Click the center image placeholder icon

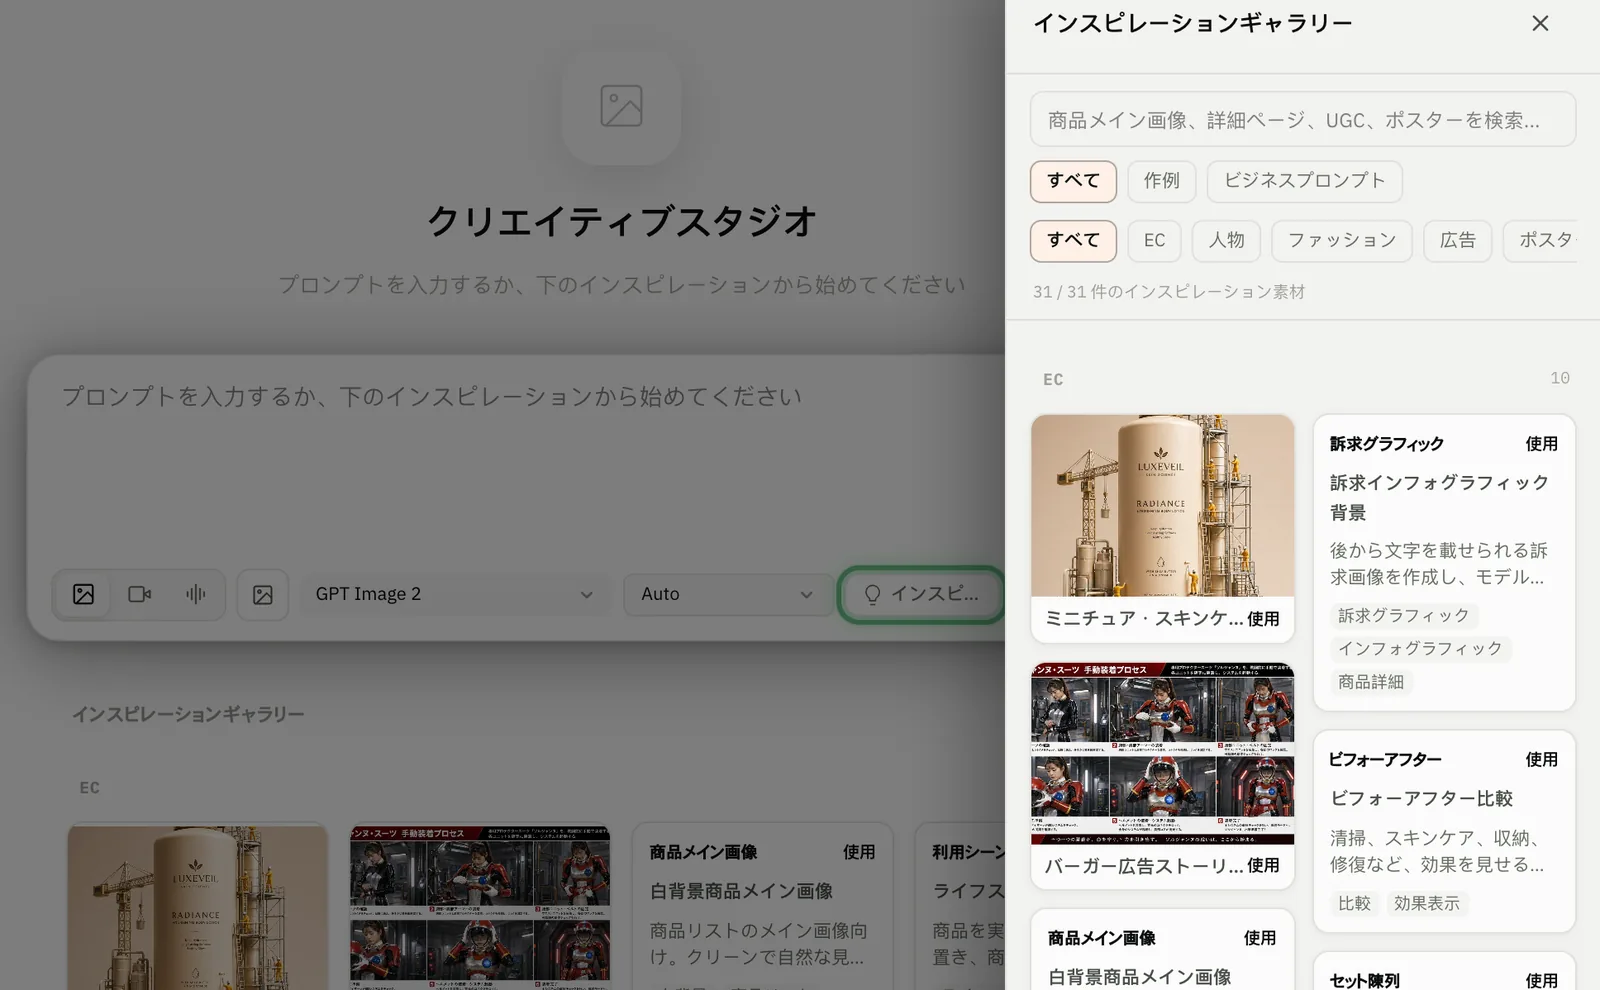(621, 106)
